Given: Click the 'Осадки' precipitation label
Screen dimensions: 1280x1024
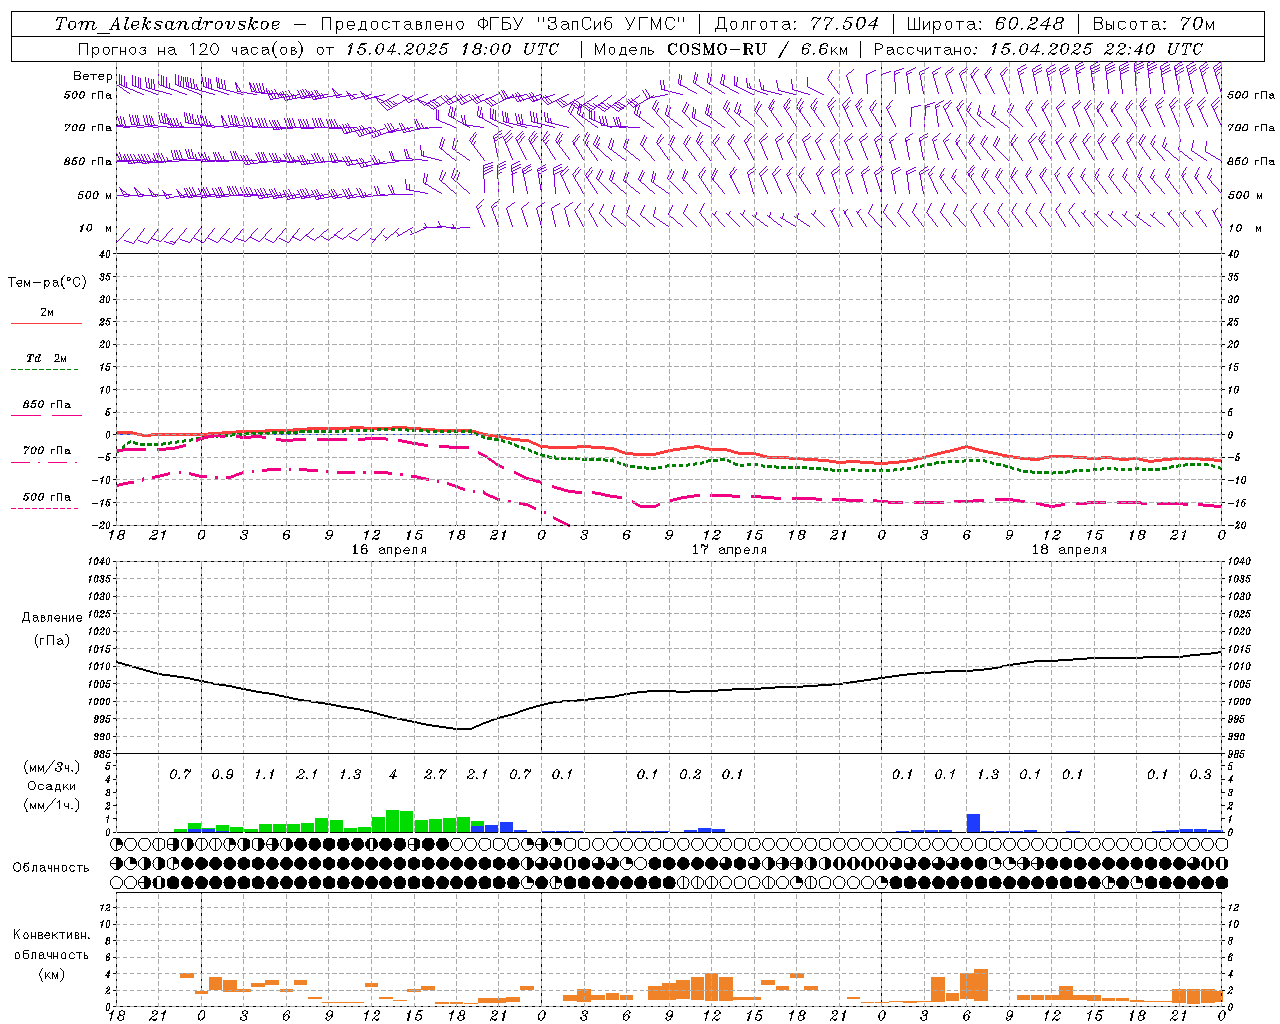Looking at the screenshot, I should pos(52,787).
